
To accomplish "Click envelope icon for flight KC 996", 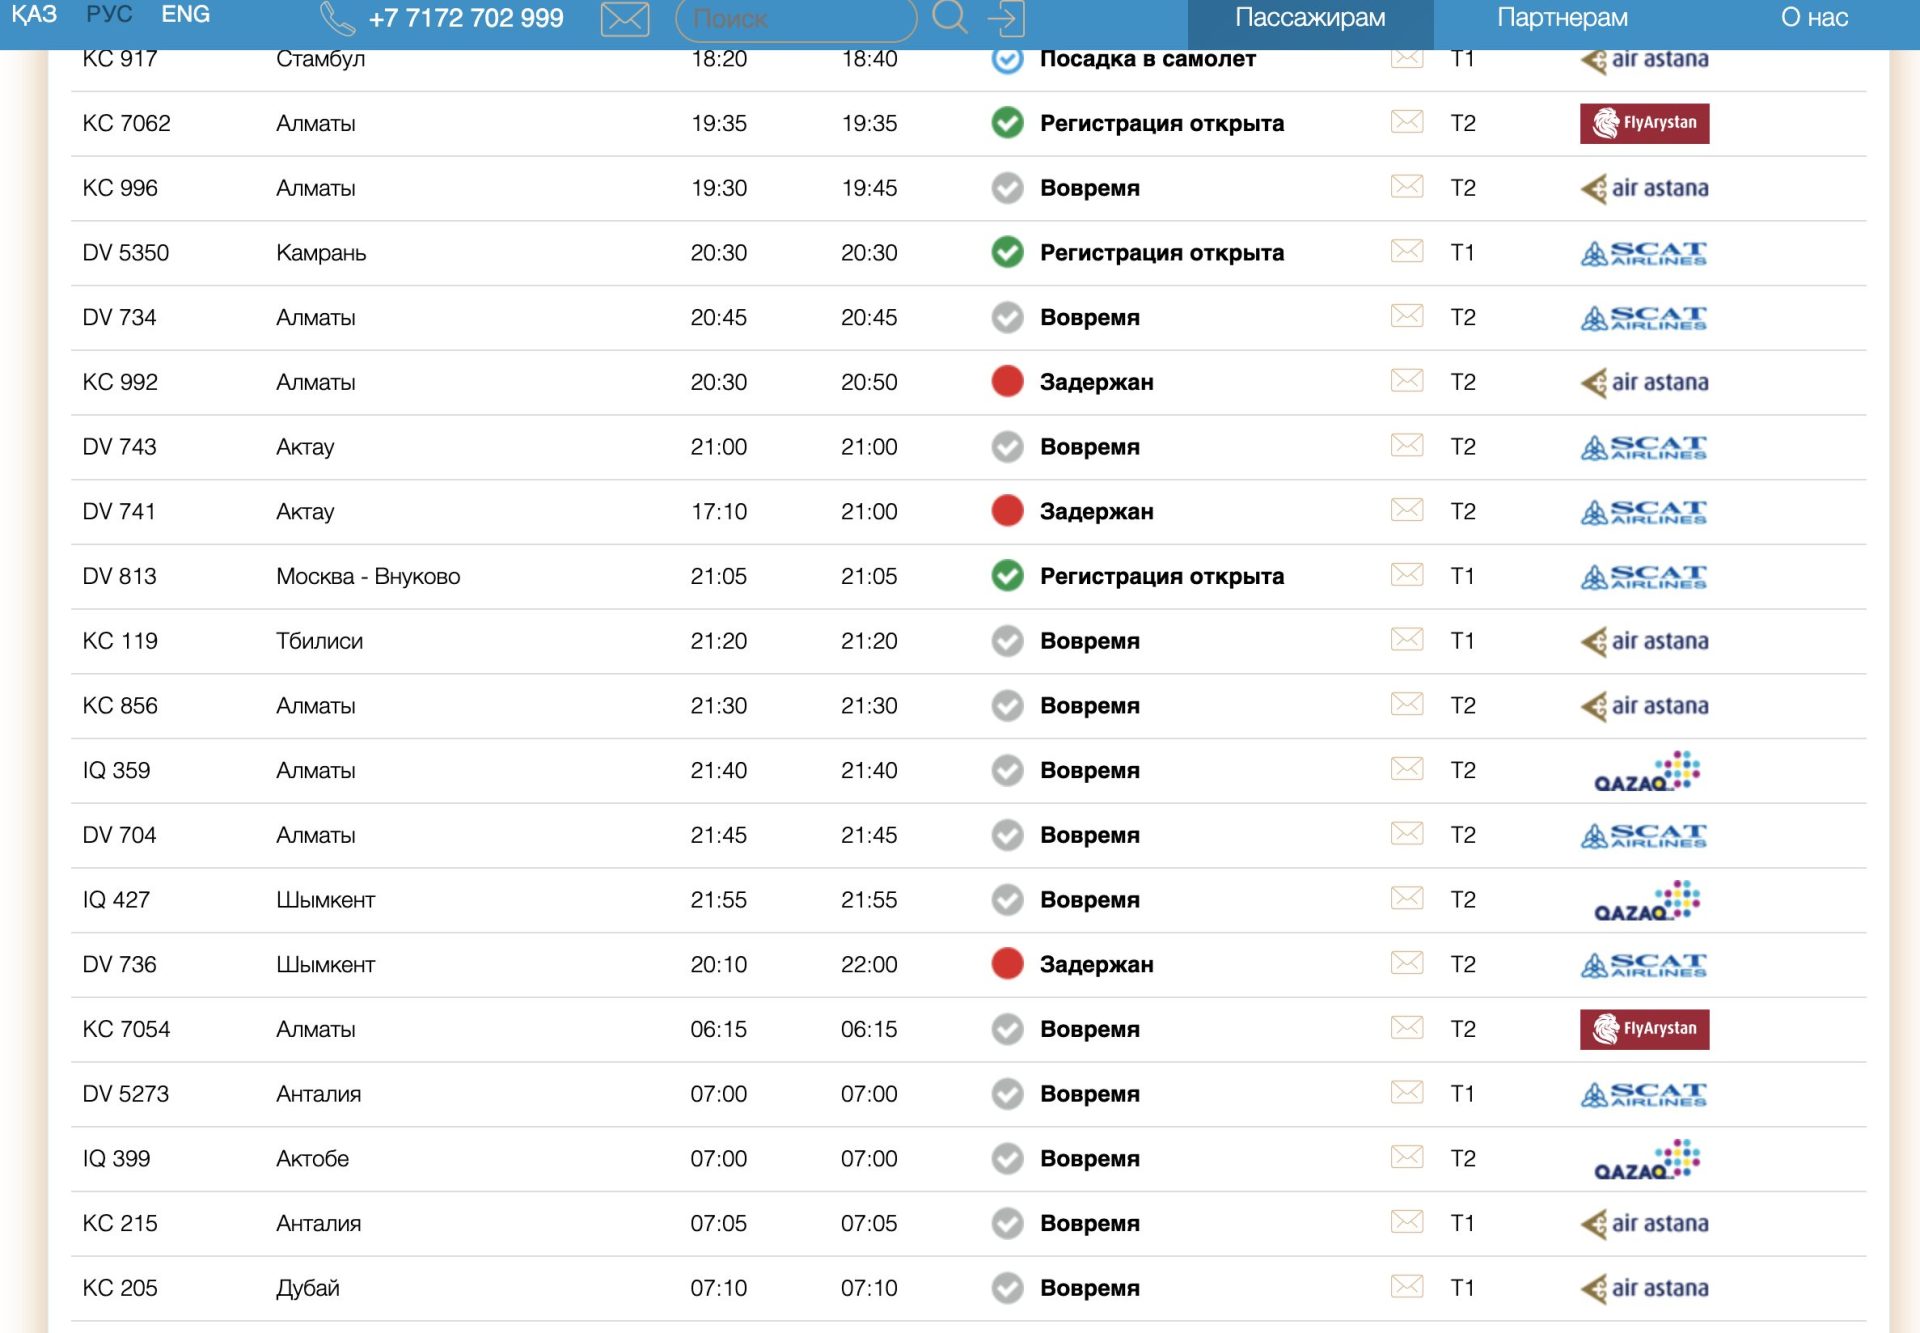I will point(1407,187).
